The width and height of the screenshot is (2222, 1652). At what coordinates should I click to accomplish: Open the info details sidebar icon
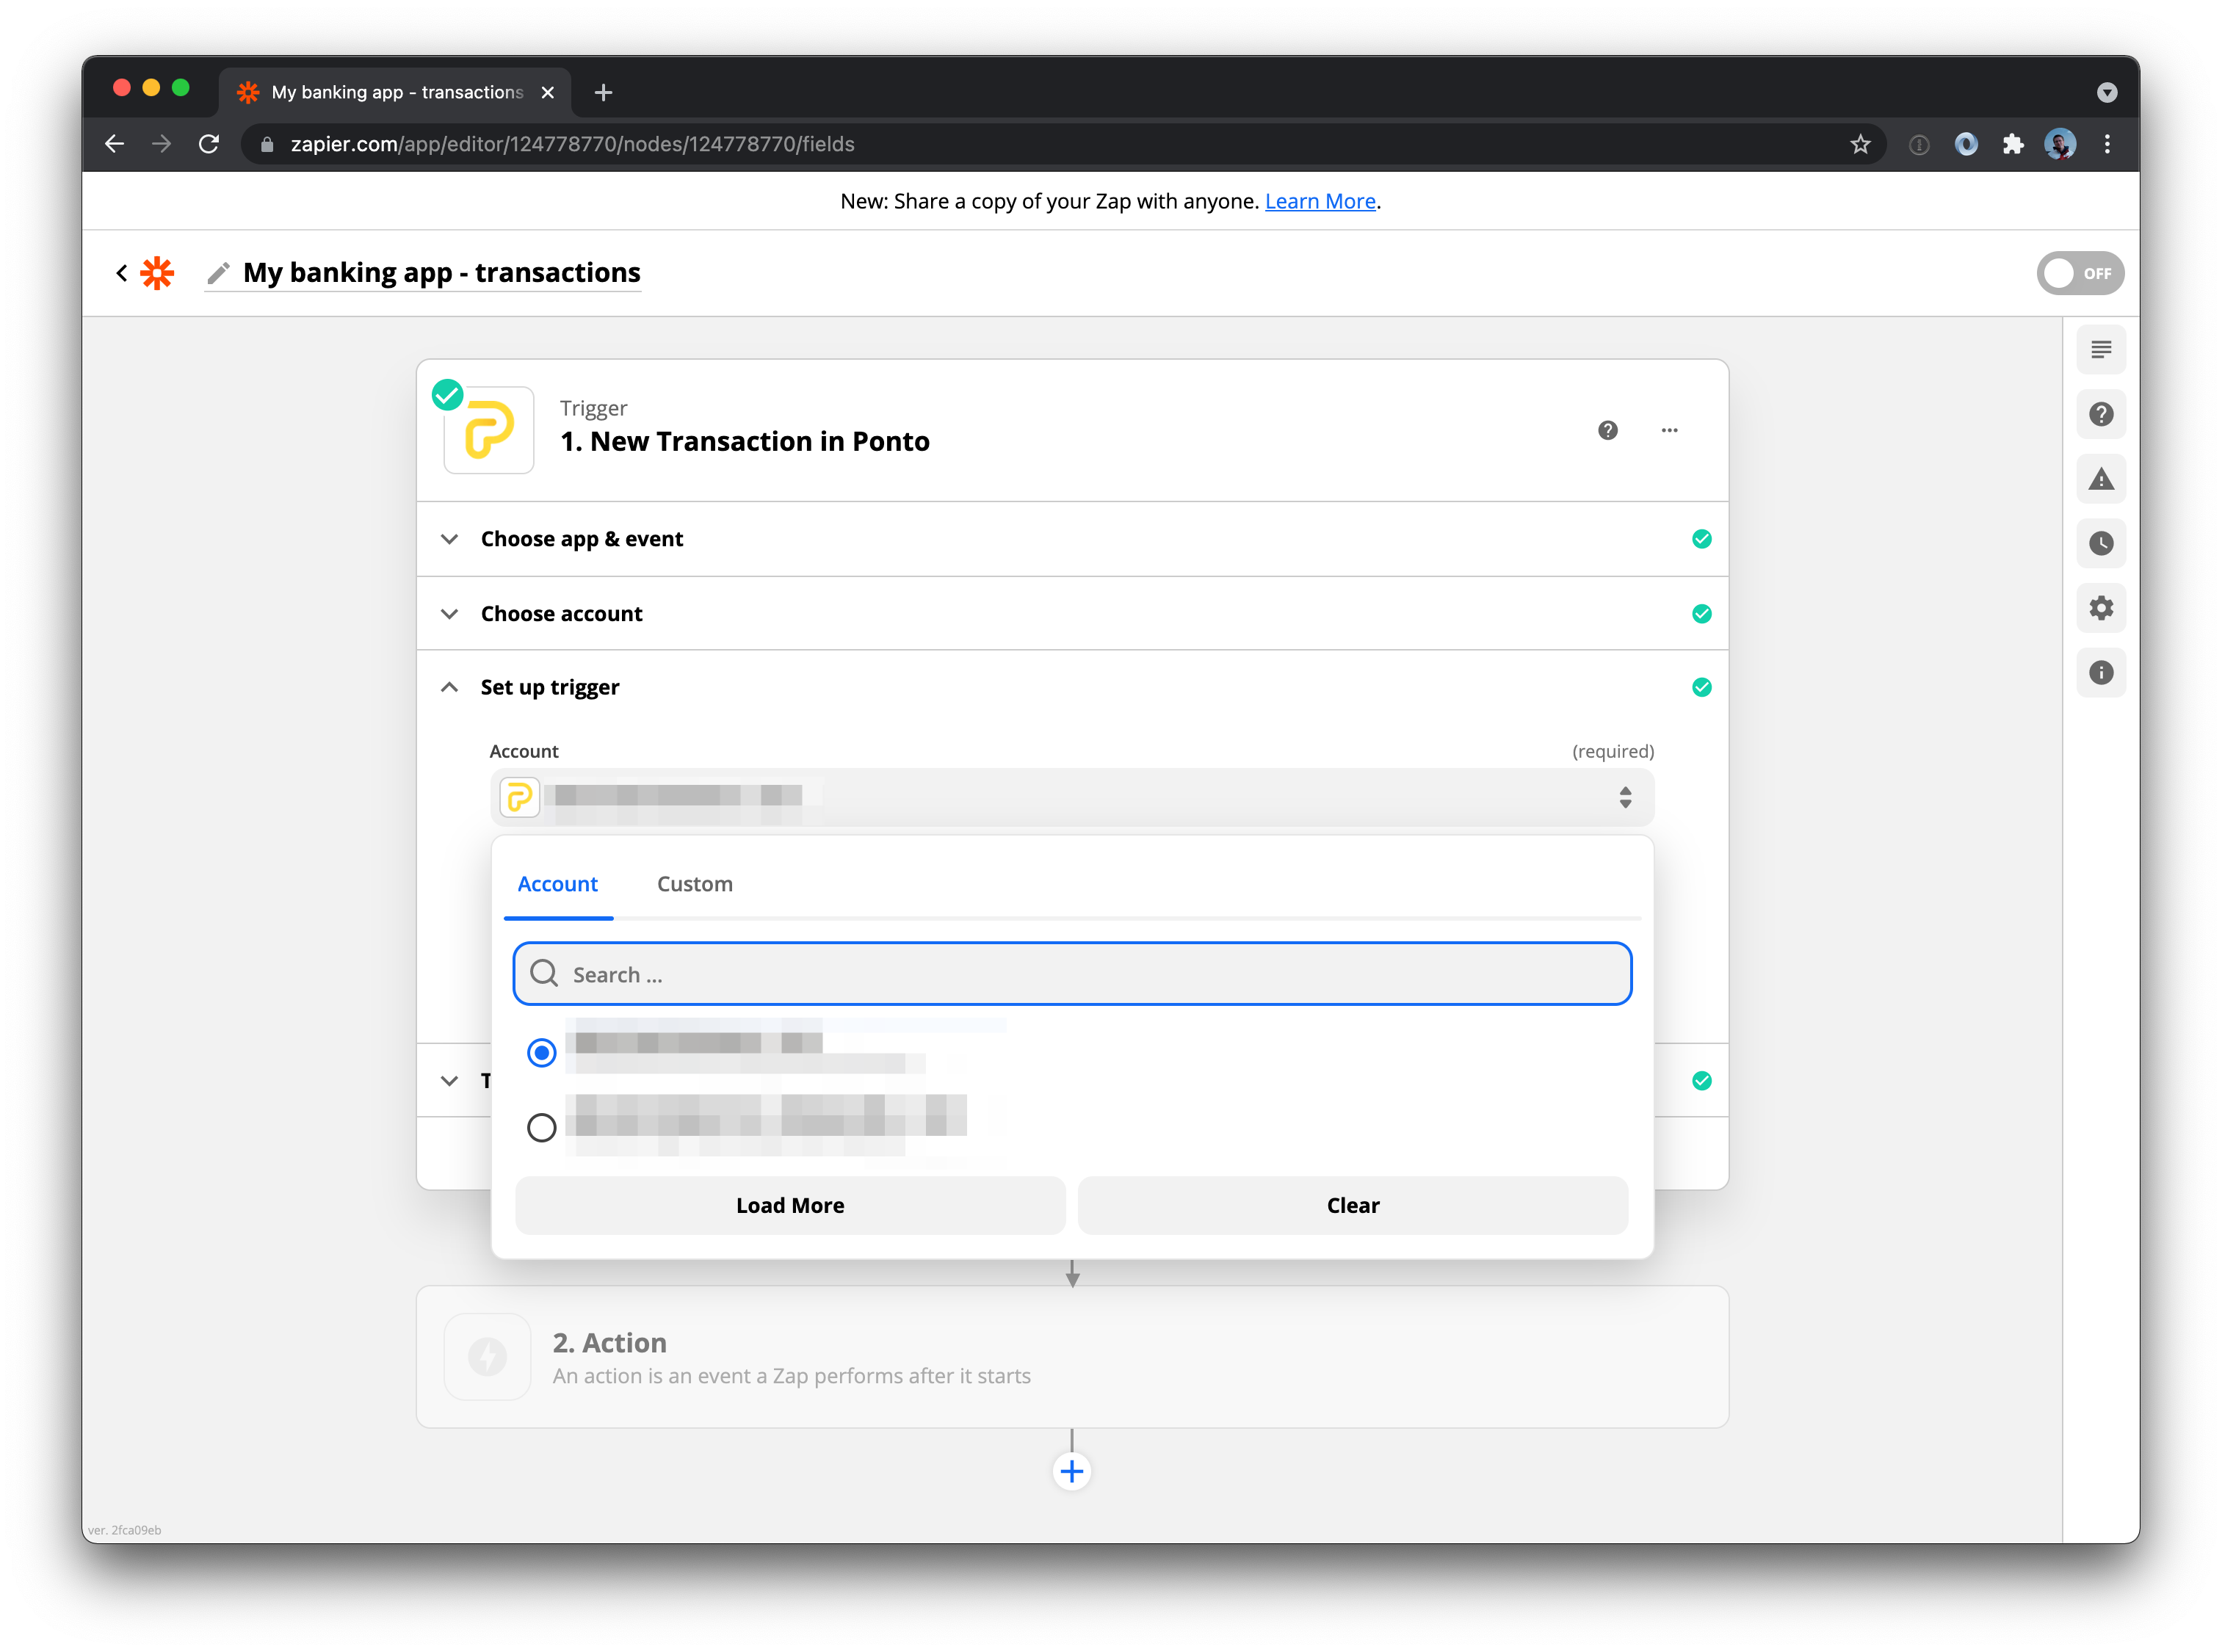(2100, 672)
